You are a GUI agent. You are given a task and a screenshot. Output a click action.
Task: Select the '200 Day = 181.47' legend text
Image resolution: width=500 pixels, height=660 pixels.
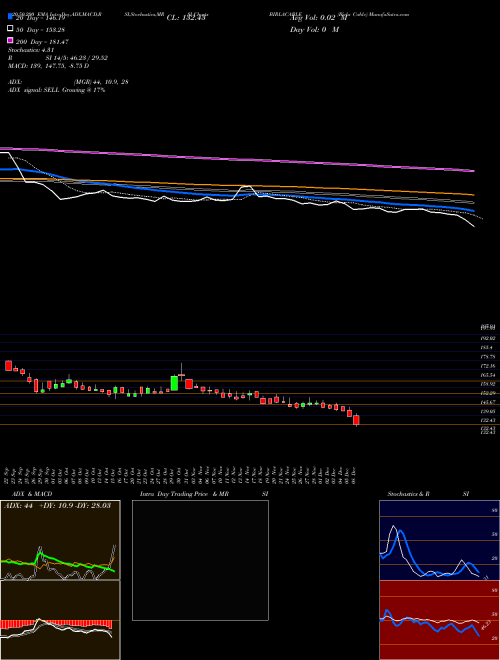(42, 42)
